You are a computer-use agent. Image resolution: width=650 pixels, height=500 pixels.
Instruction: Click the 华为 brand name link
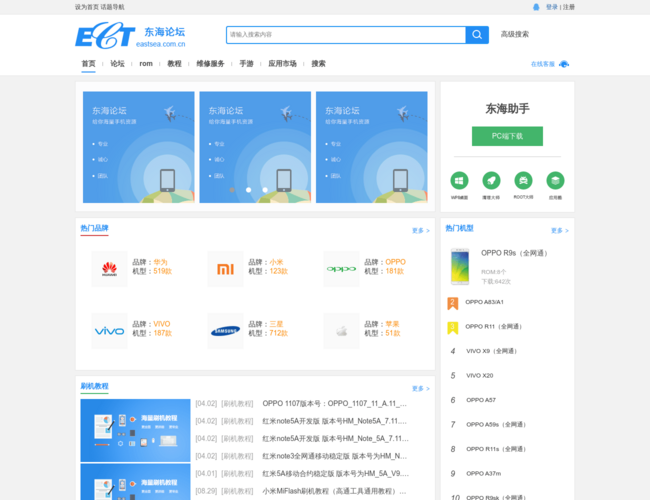(160, 262)
